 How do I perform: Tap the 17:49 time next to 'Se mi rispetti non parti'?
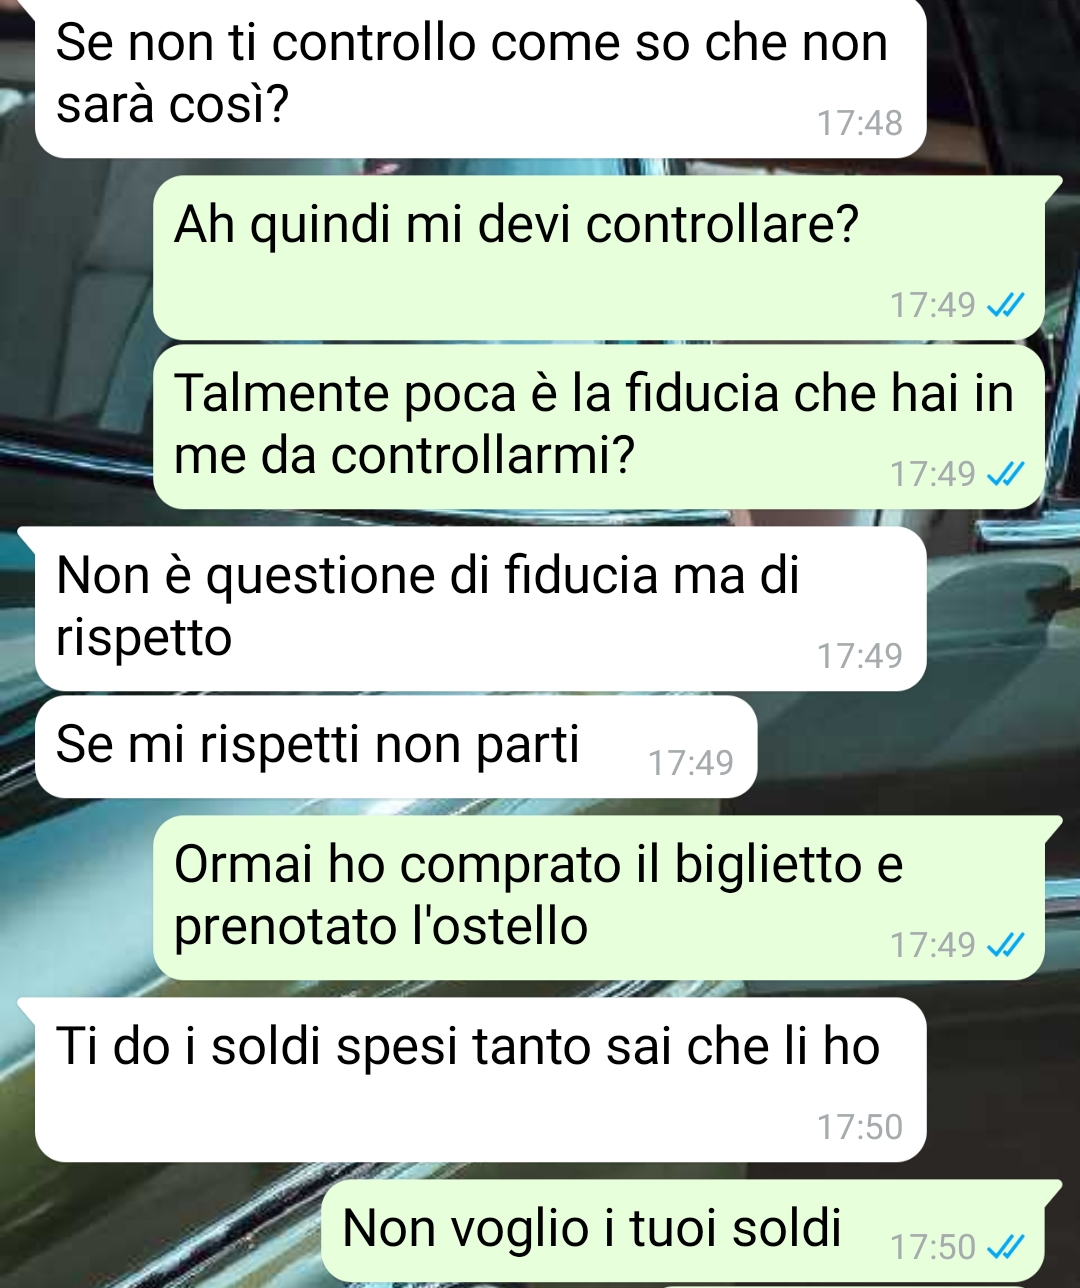click(690, 763)
